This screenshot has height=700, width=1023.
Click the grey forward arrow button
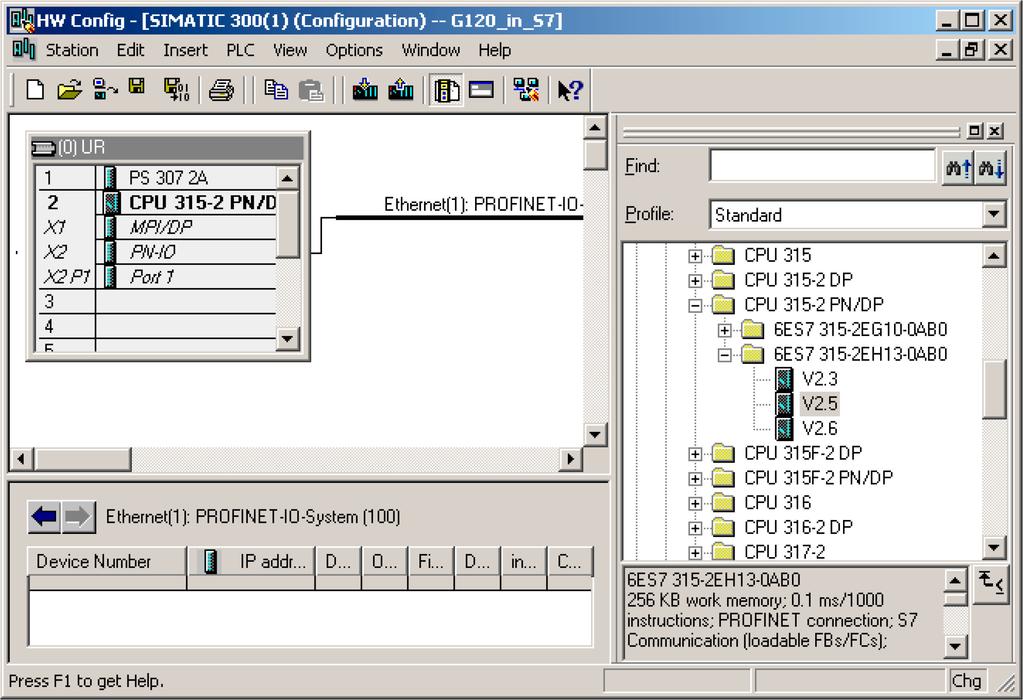pos(78,517)
